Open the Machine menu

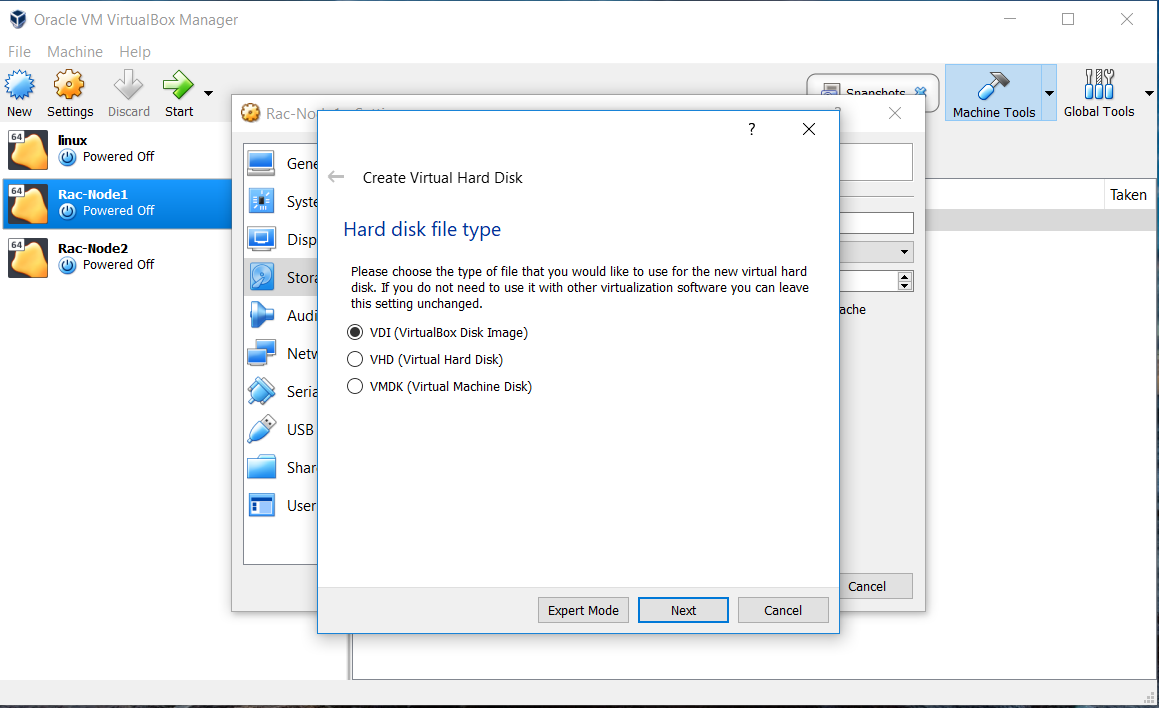tap(75, 52)
